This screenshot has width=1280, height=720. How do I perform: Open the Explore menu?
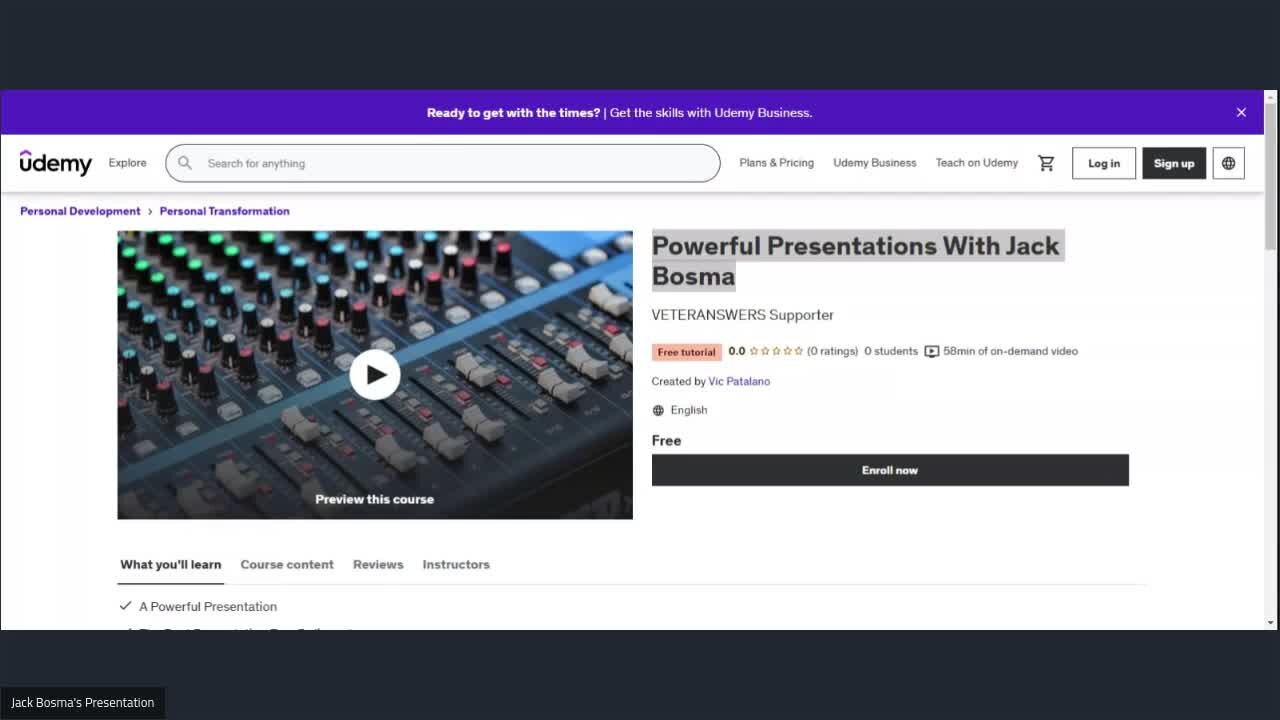click(x=127, y=163)
